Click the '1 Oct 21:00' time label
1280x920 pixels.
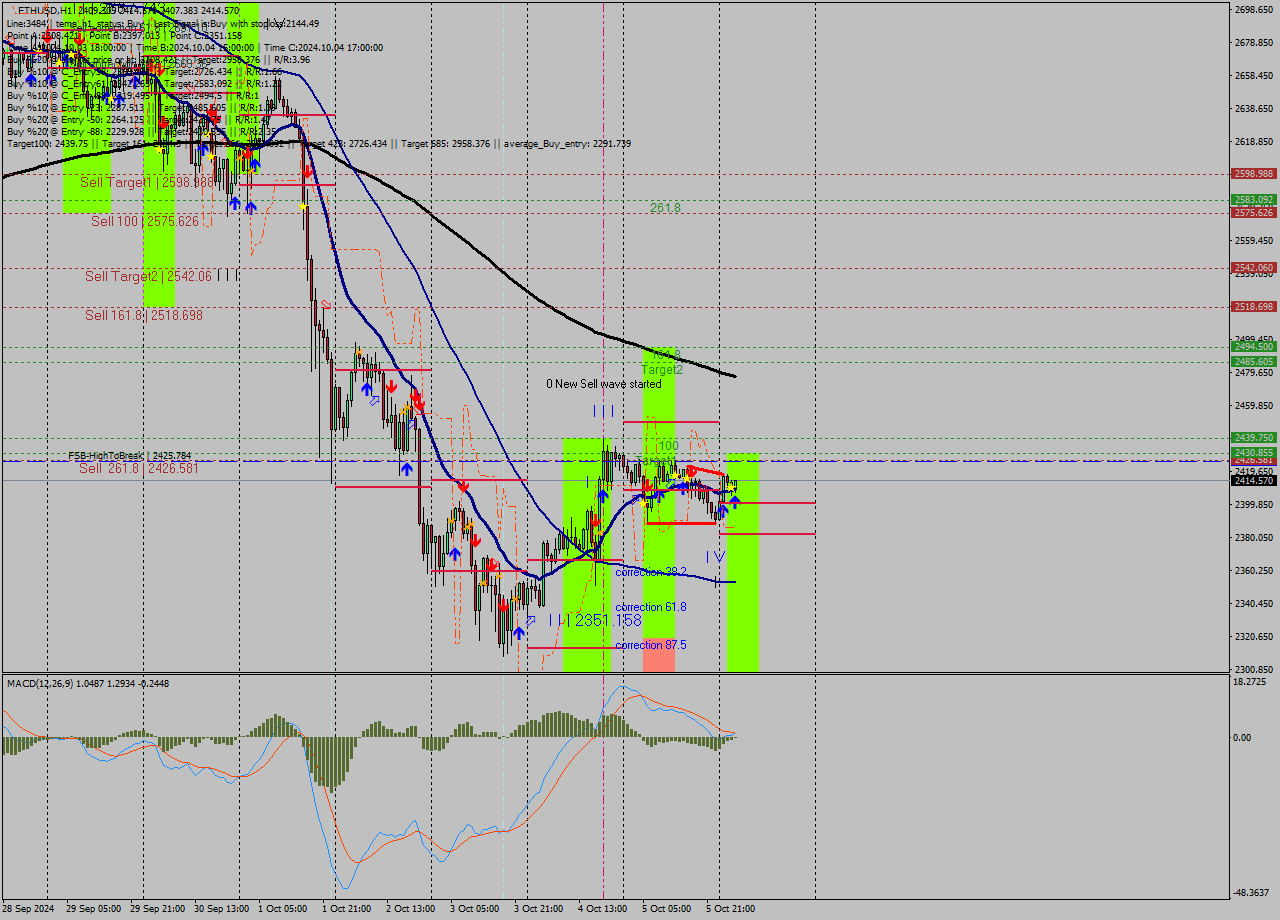pyautogui.click(x=346, y=909)
